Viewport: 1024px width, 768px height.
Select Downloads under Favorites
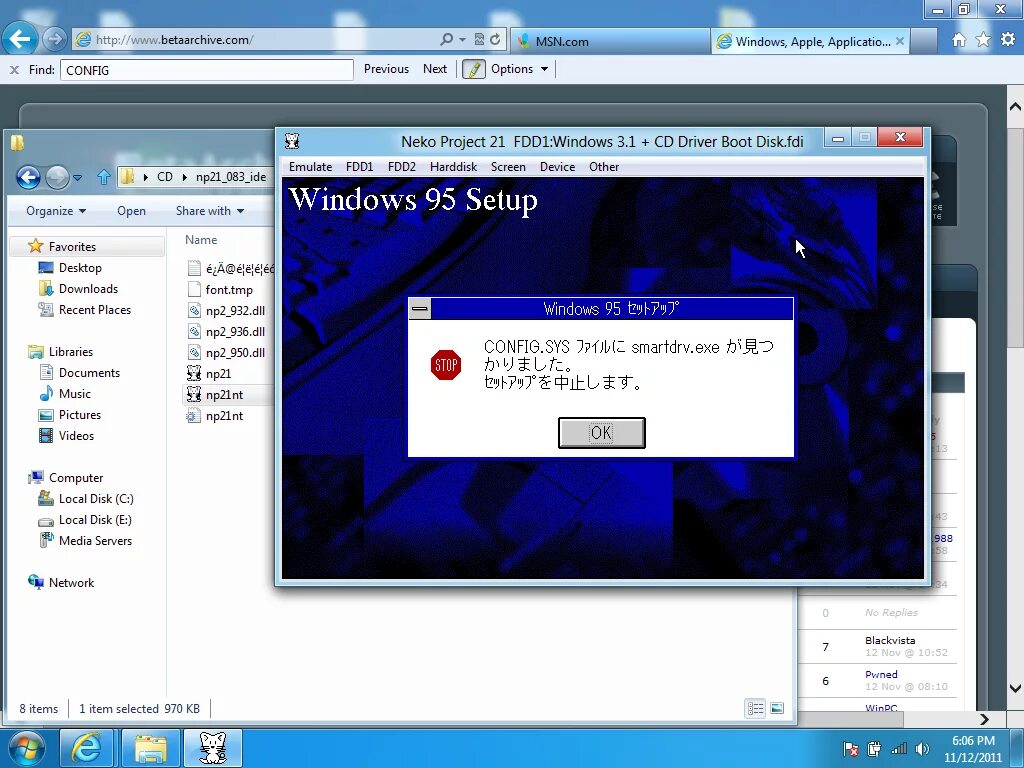point(88,289)
